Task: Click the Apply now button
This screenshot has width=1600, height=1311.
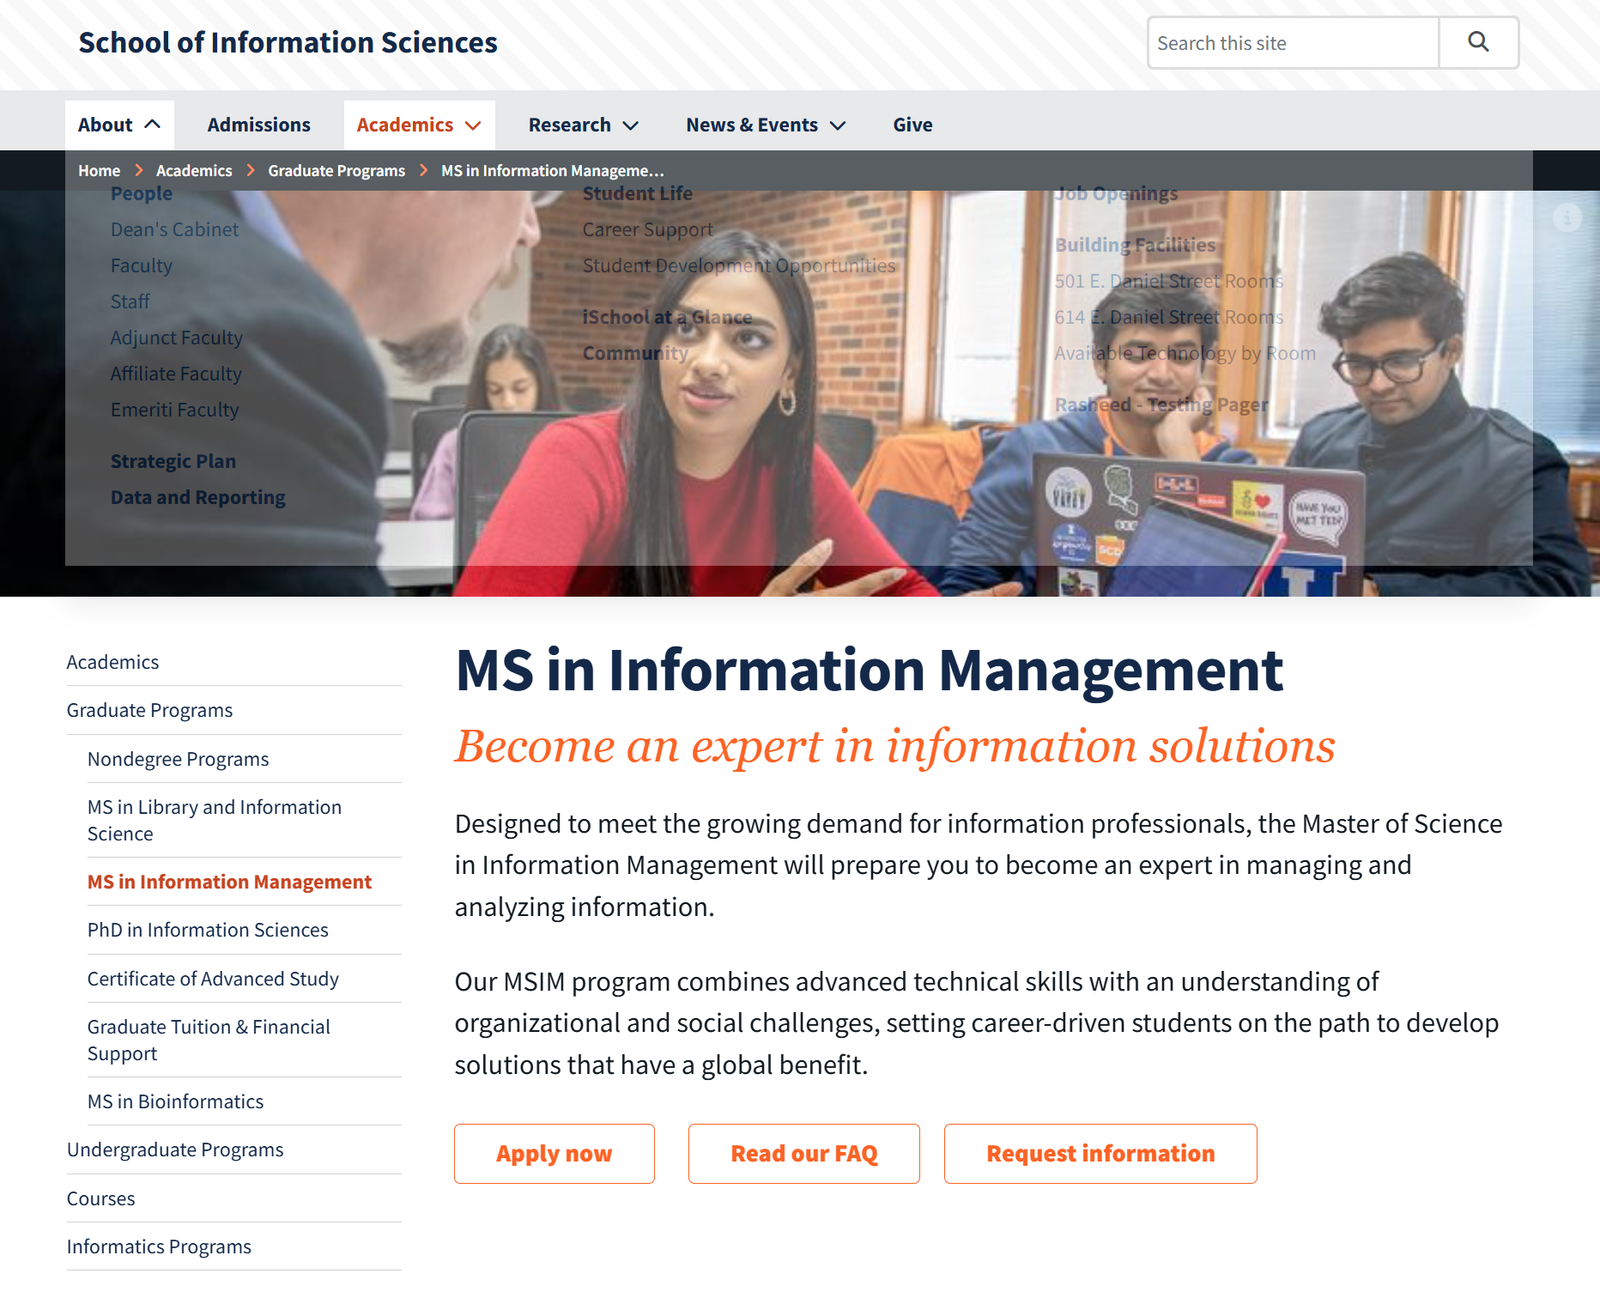Action: 554,1154
